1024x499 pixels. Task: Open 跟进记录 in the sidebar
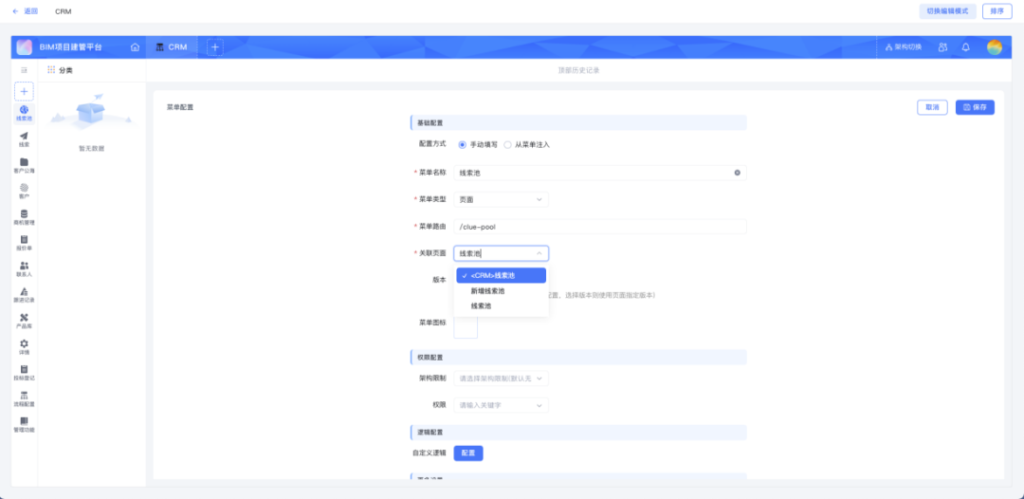pyautogui.click(x=24, y=295)
